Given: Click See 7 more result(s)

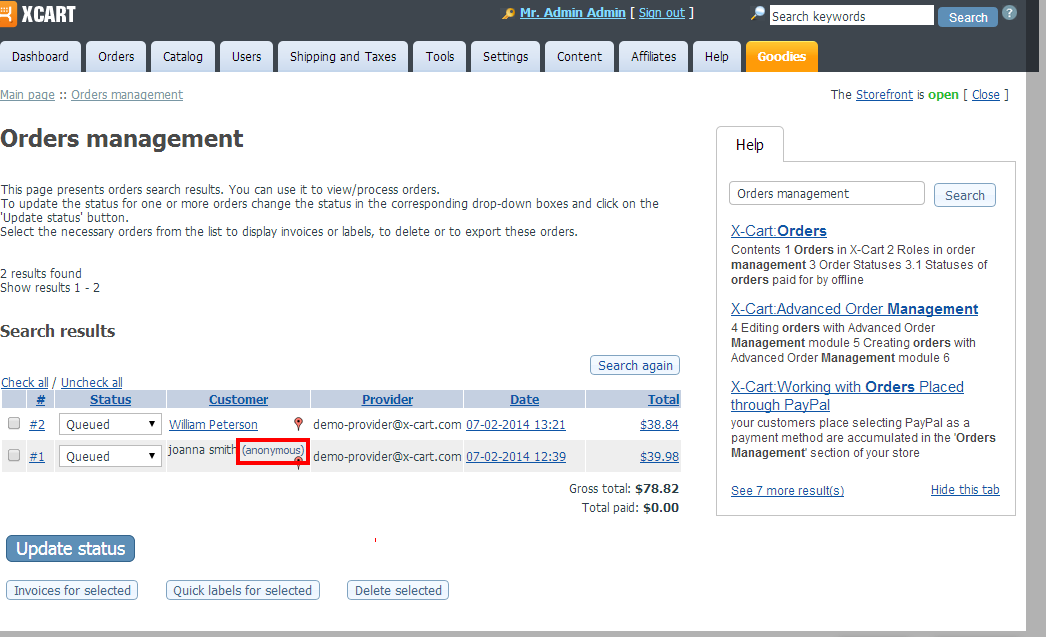Looking at the screenshot, I should click(787, 490).
